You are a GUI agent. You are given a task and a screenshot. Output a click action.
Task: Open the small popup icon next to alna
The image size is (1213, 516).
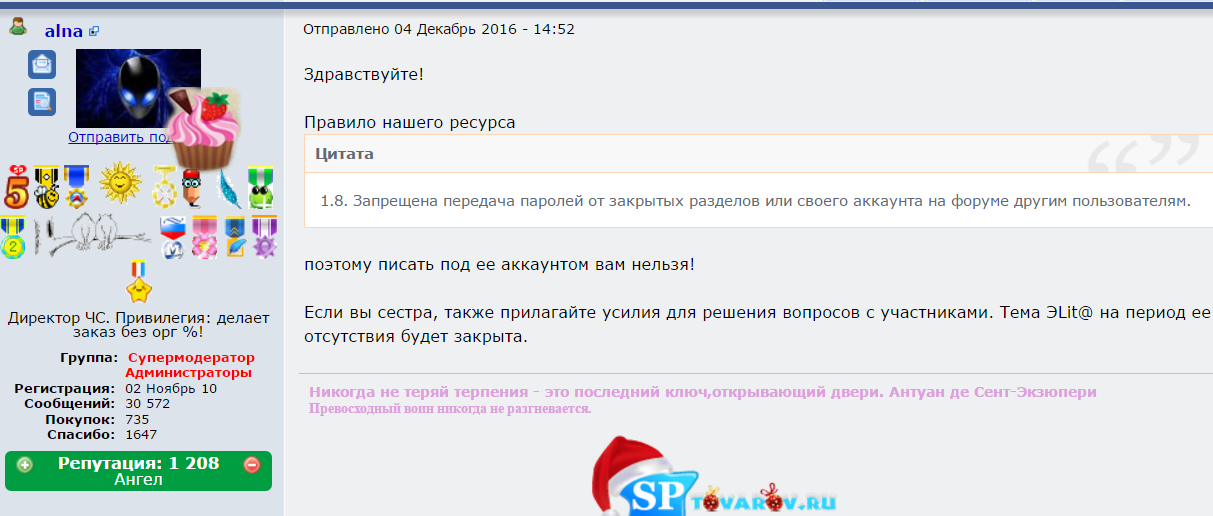tap(94, 32)
